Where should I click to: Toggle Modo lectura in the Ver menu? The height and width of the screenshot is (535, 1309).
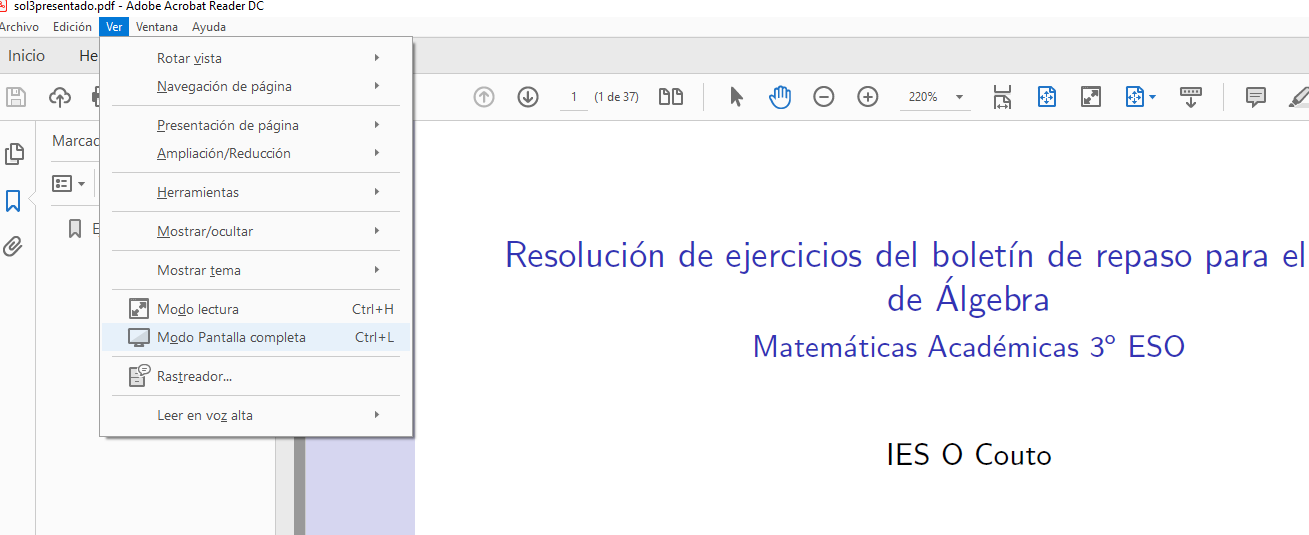198,309
